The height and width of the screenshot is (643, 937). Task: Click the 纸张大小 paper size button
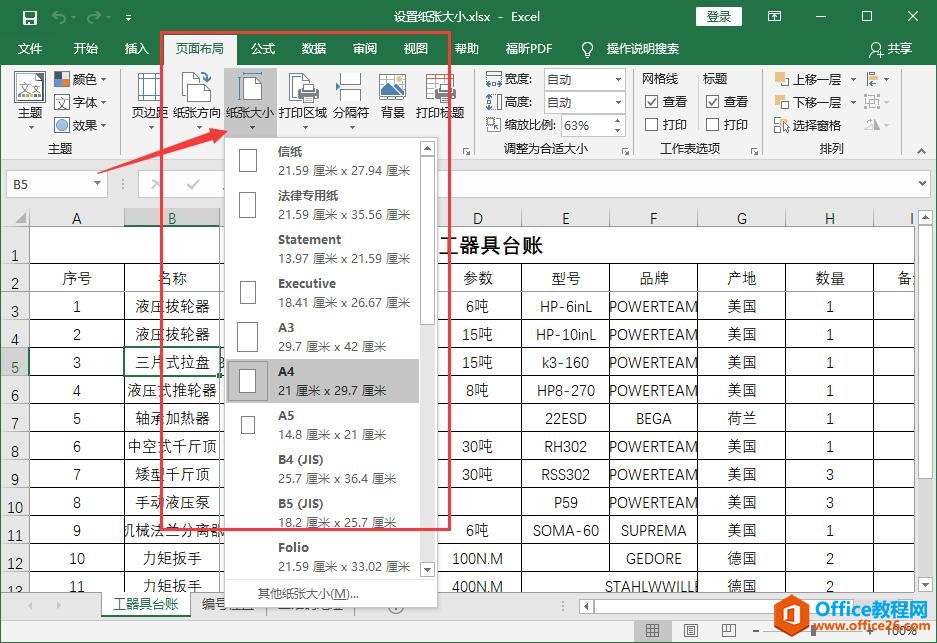pos(250,100)
